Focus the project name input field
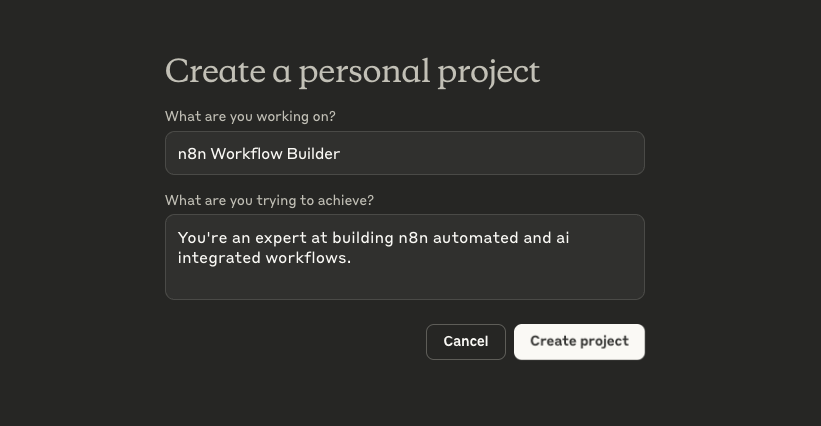This screenshot has height=426, width=821. click(x=405, y=153)
